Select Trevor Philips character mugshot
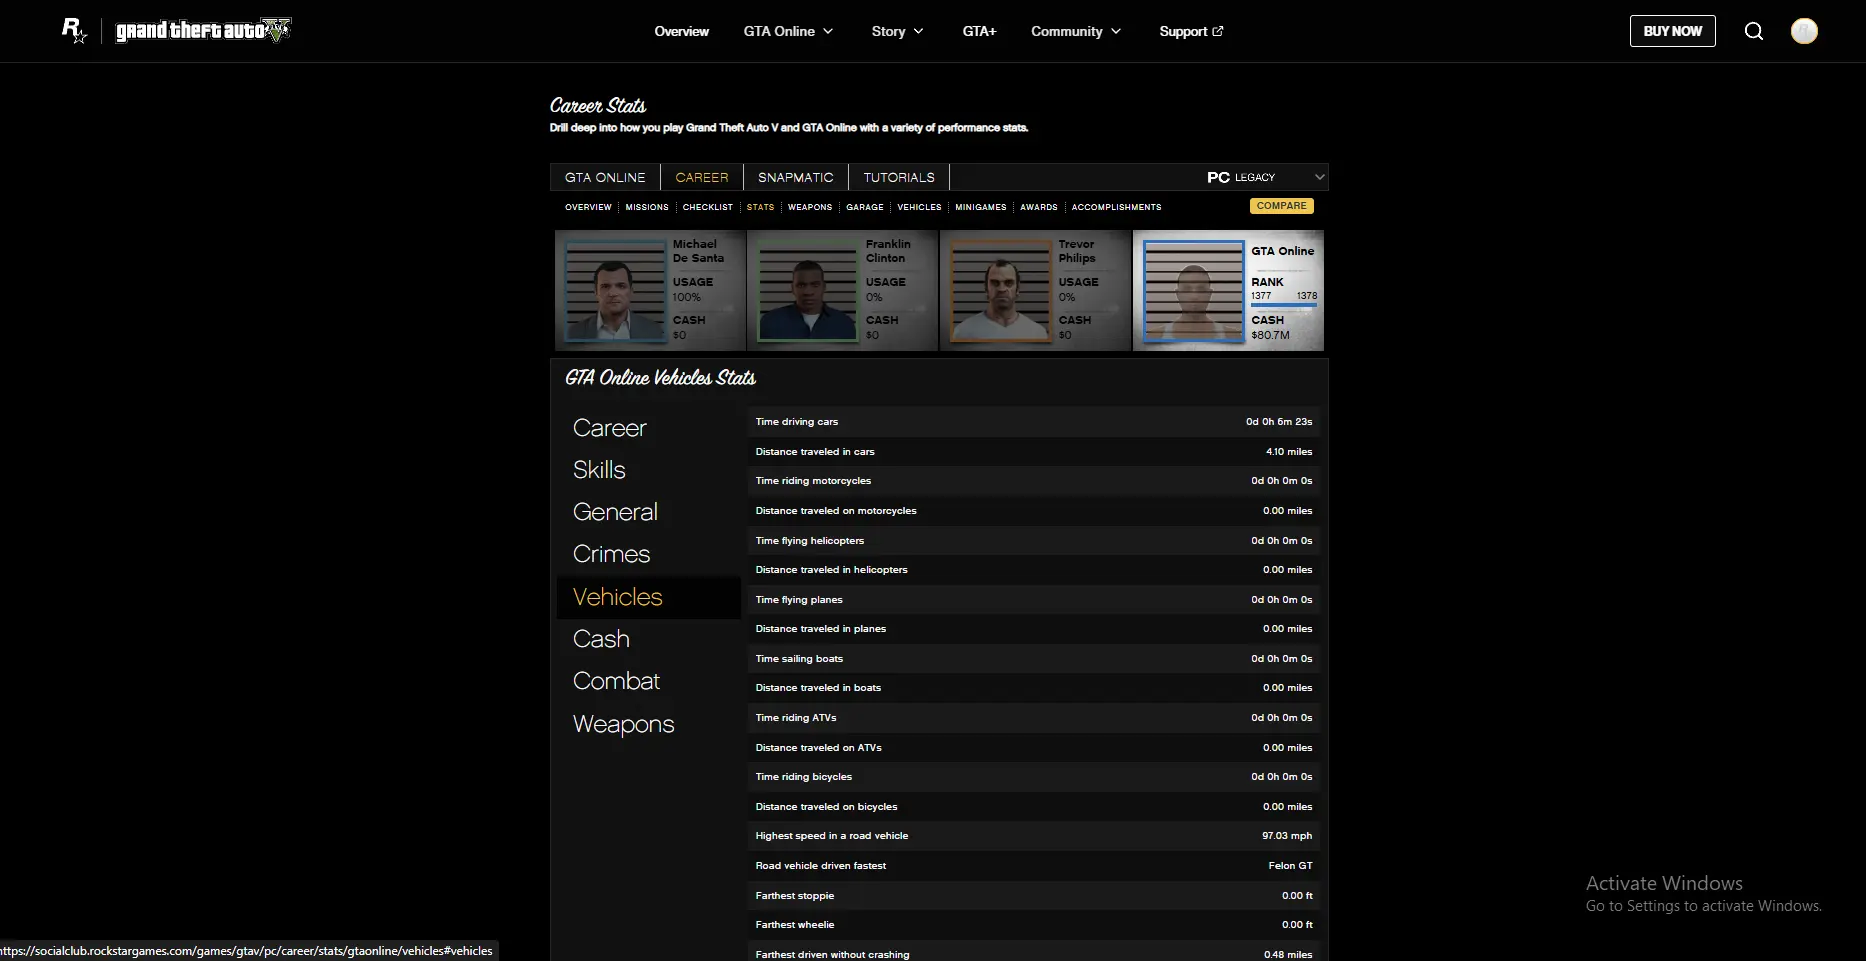 click(x=999, y=291)
